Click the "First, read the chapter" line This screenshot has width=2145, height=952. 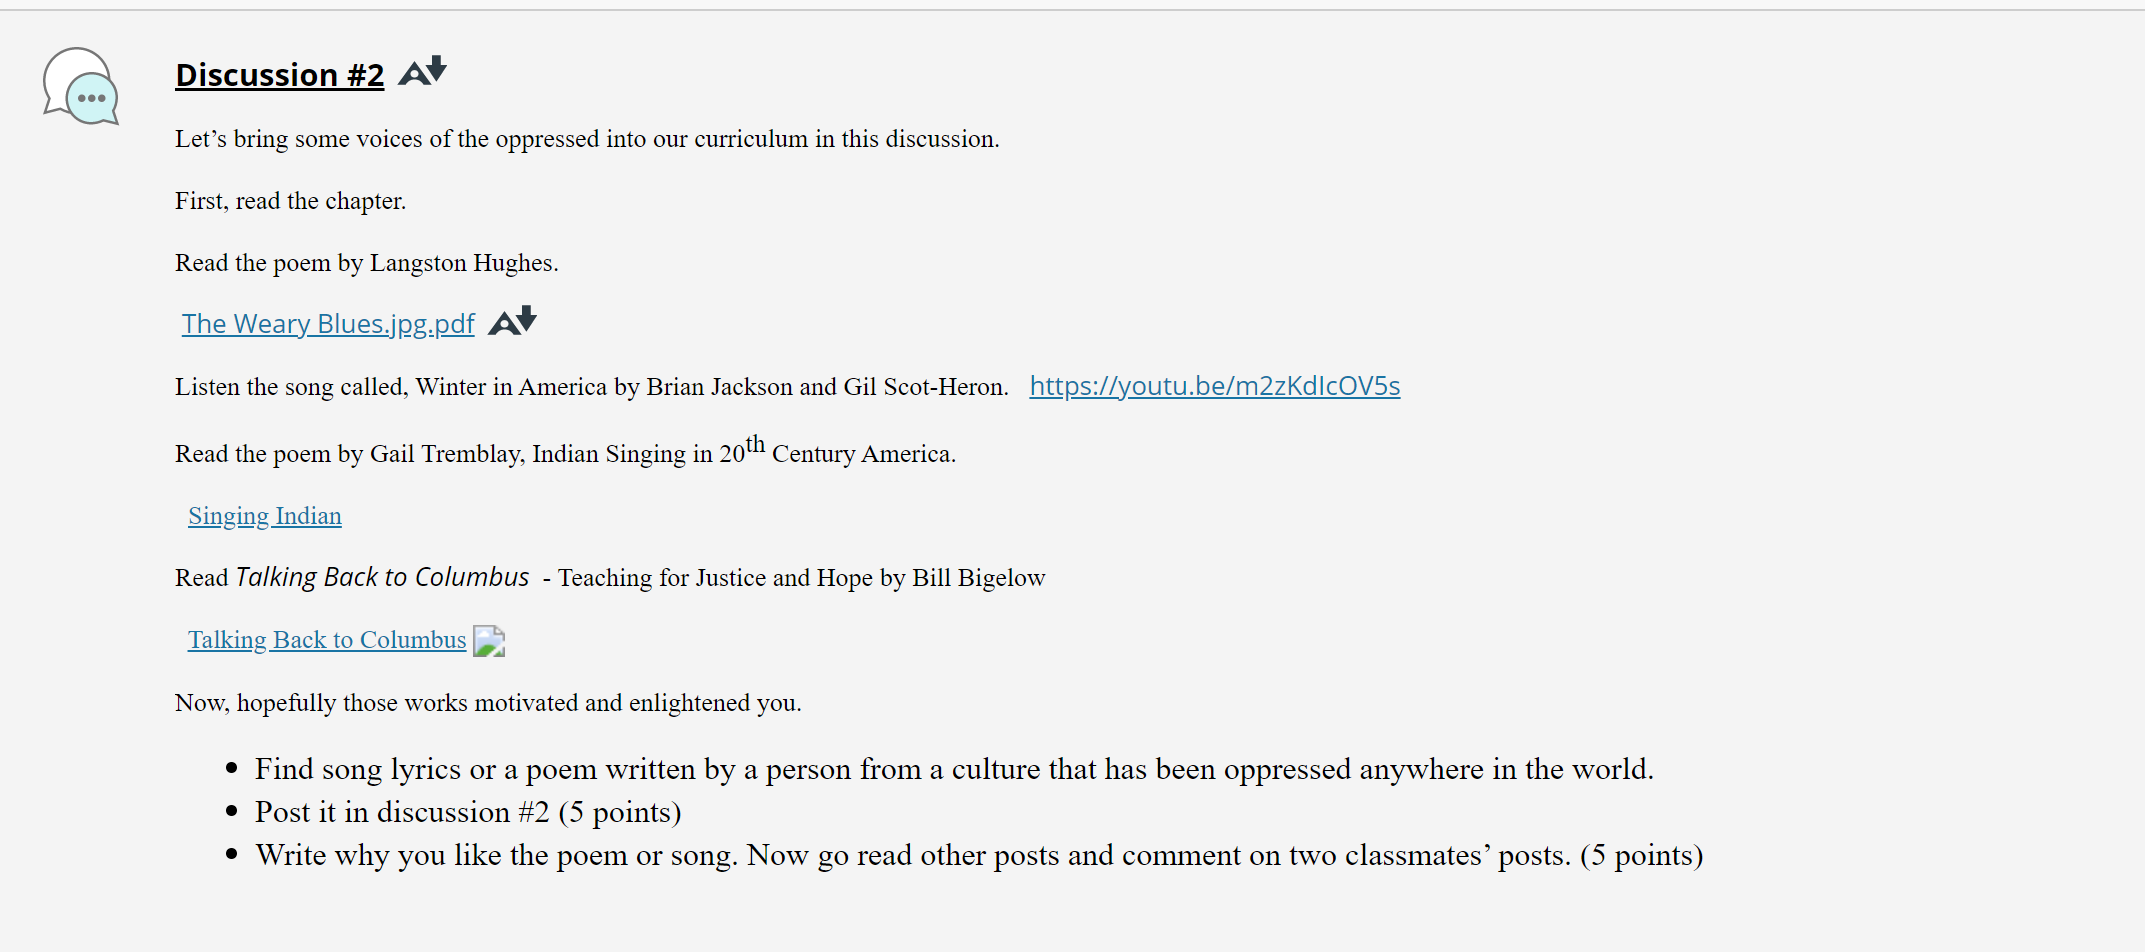click(x=290, y=201)
